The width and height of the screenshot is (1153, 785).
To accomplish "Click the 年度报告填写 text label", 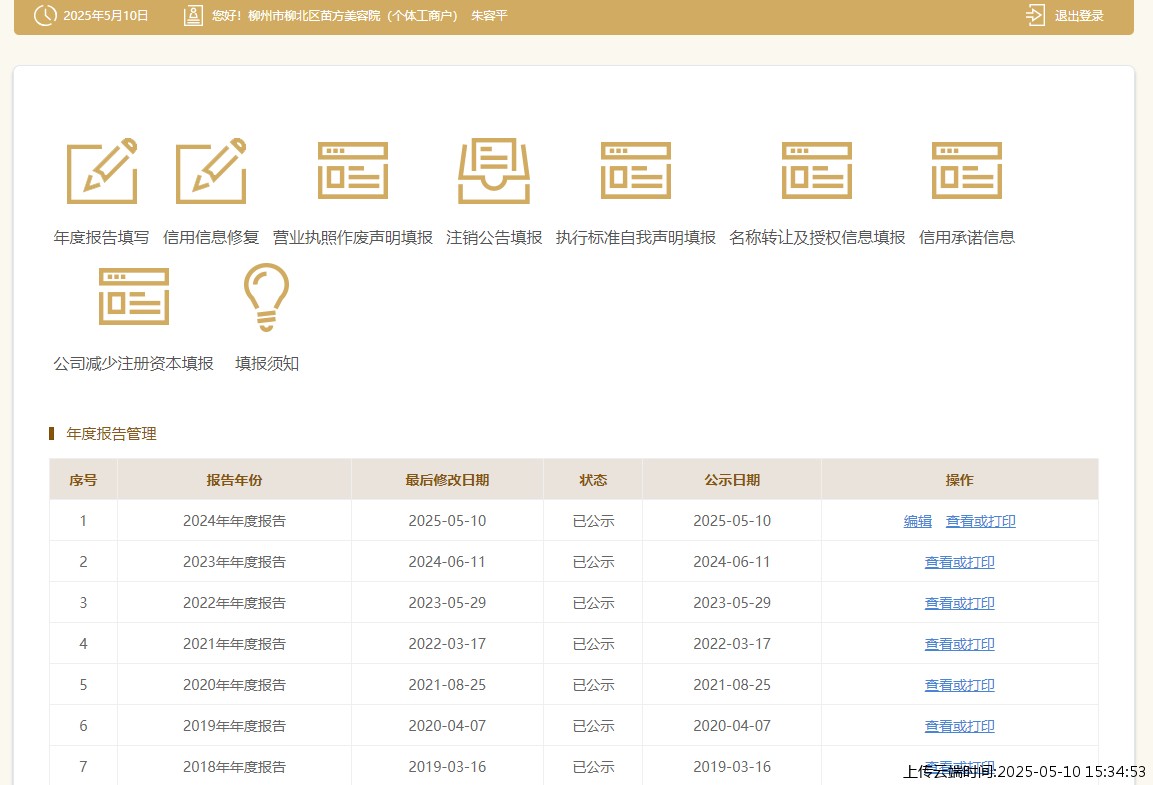I will [101, 237].
